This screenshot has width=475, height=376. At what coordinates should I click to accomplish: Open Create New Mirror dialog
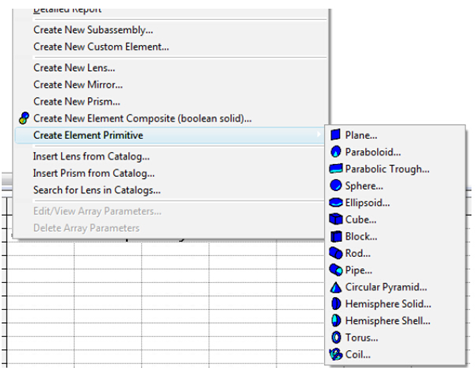(x=78, y=85)
